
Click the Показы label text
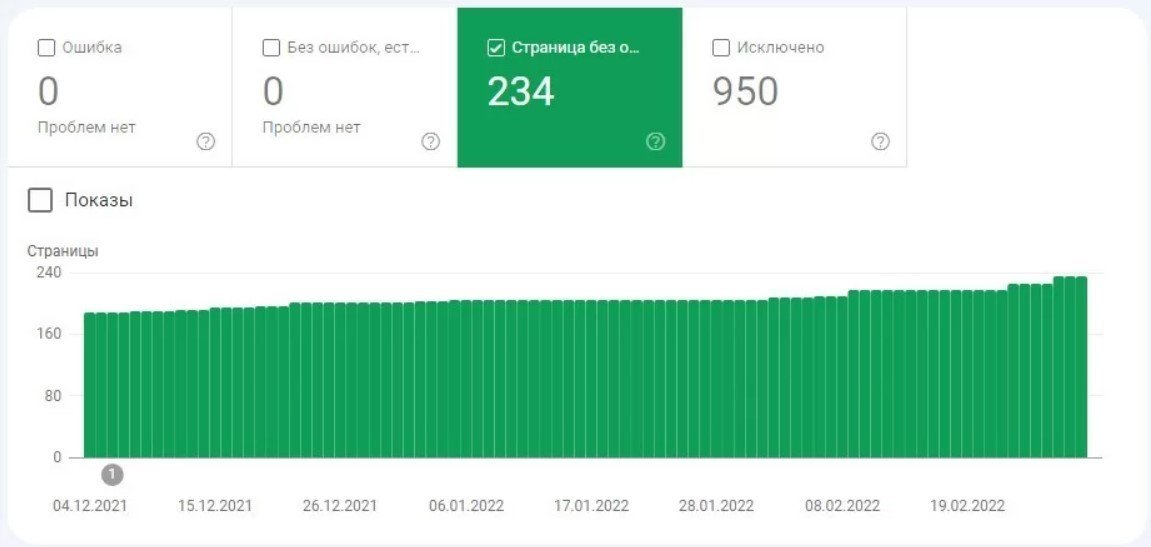coord(99,200)
